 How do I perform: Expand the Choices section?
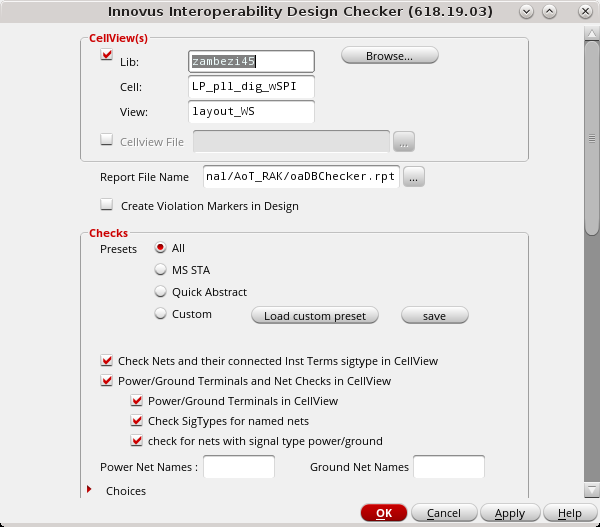point(89,489)
